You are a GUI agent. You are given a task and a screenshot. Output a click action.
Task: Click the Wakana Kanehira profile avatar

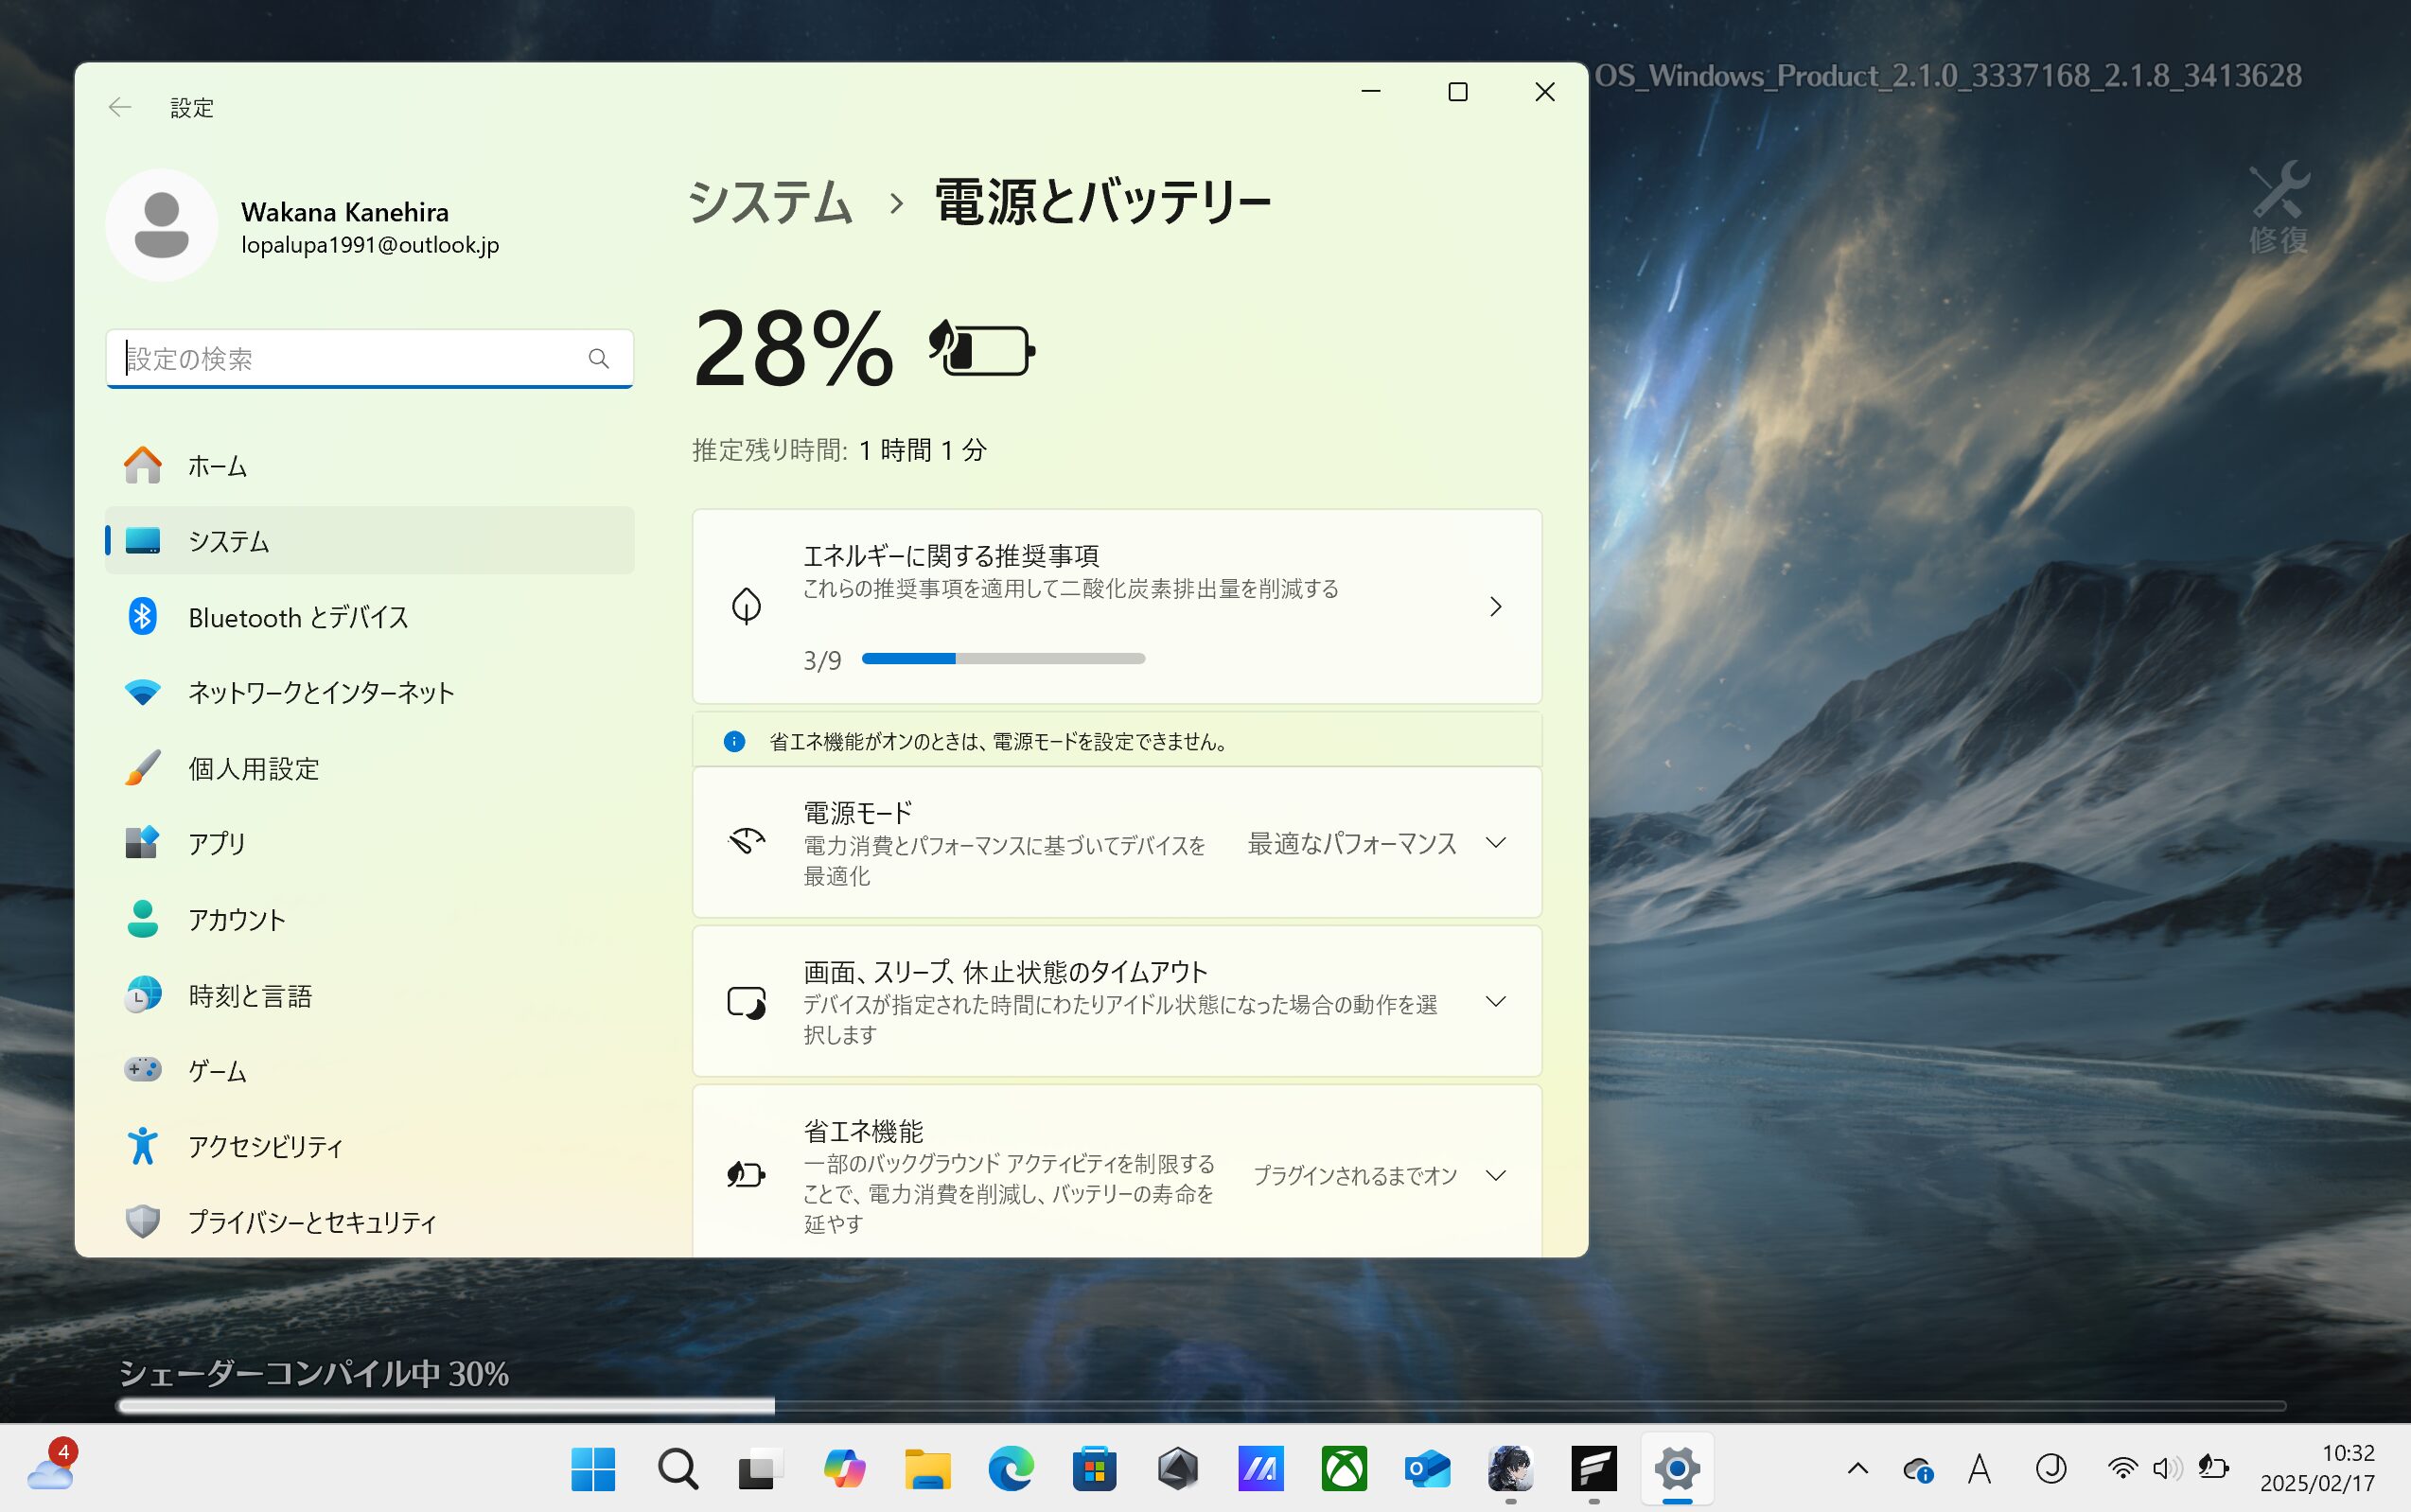tap(161, 225)
